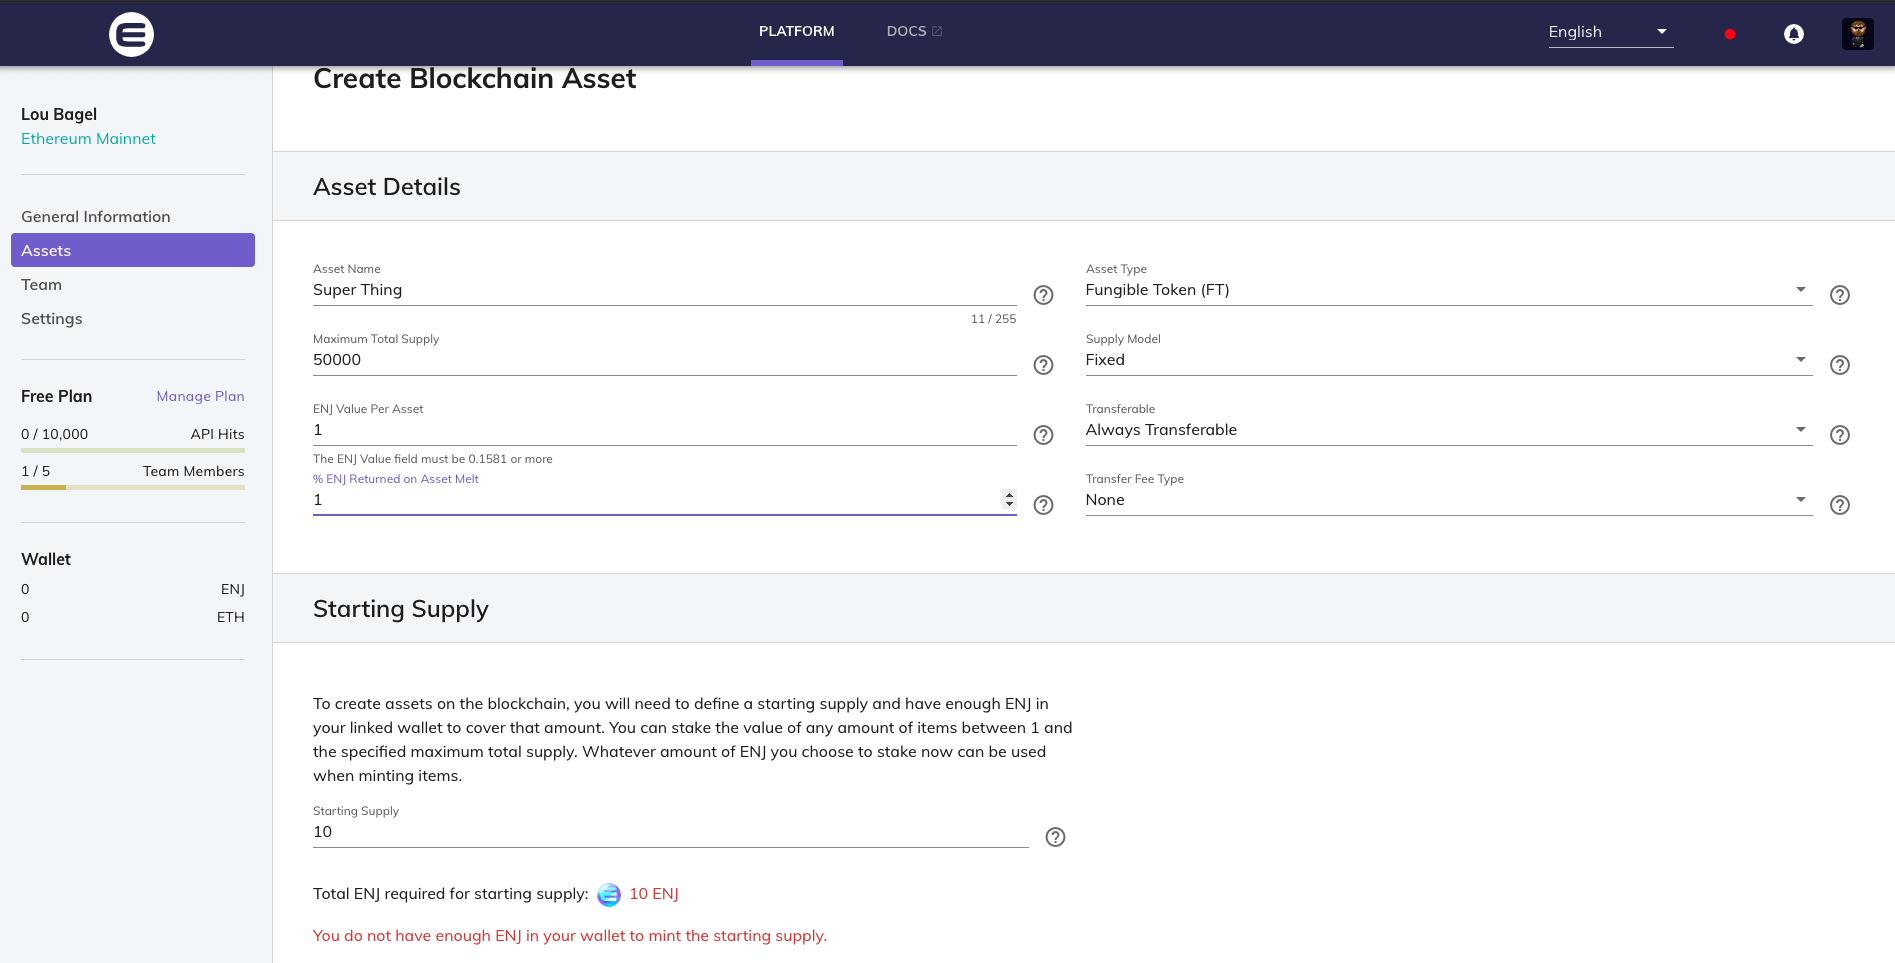Image resolution: width=1895 pixels, height=963 pixels.
Task: Click the 11 / 255 character counter
Action: pos(993,319)
